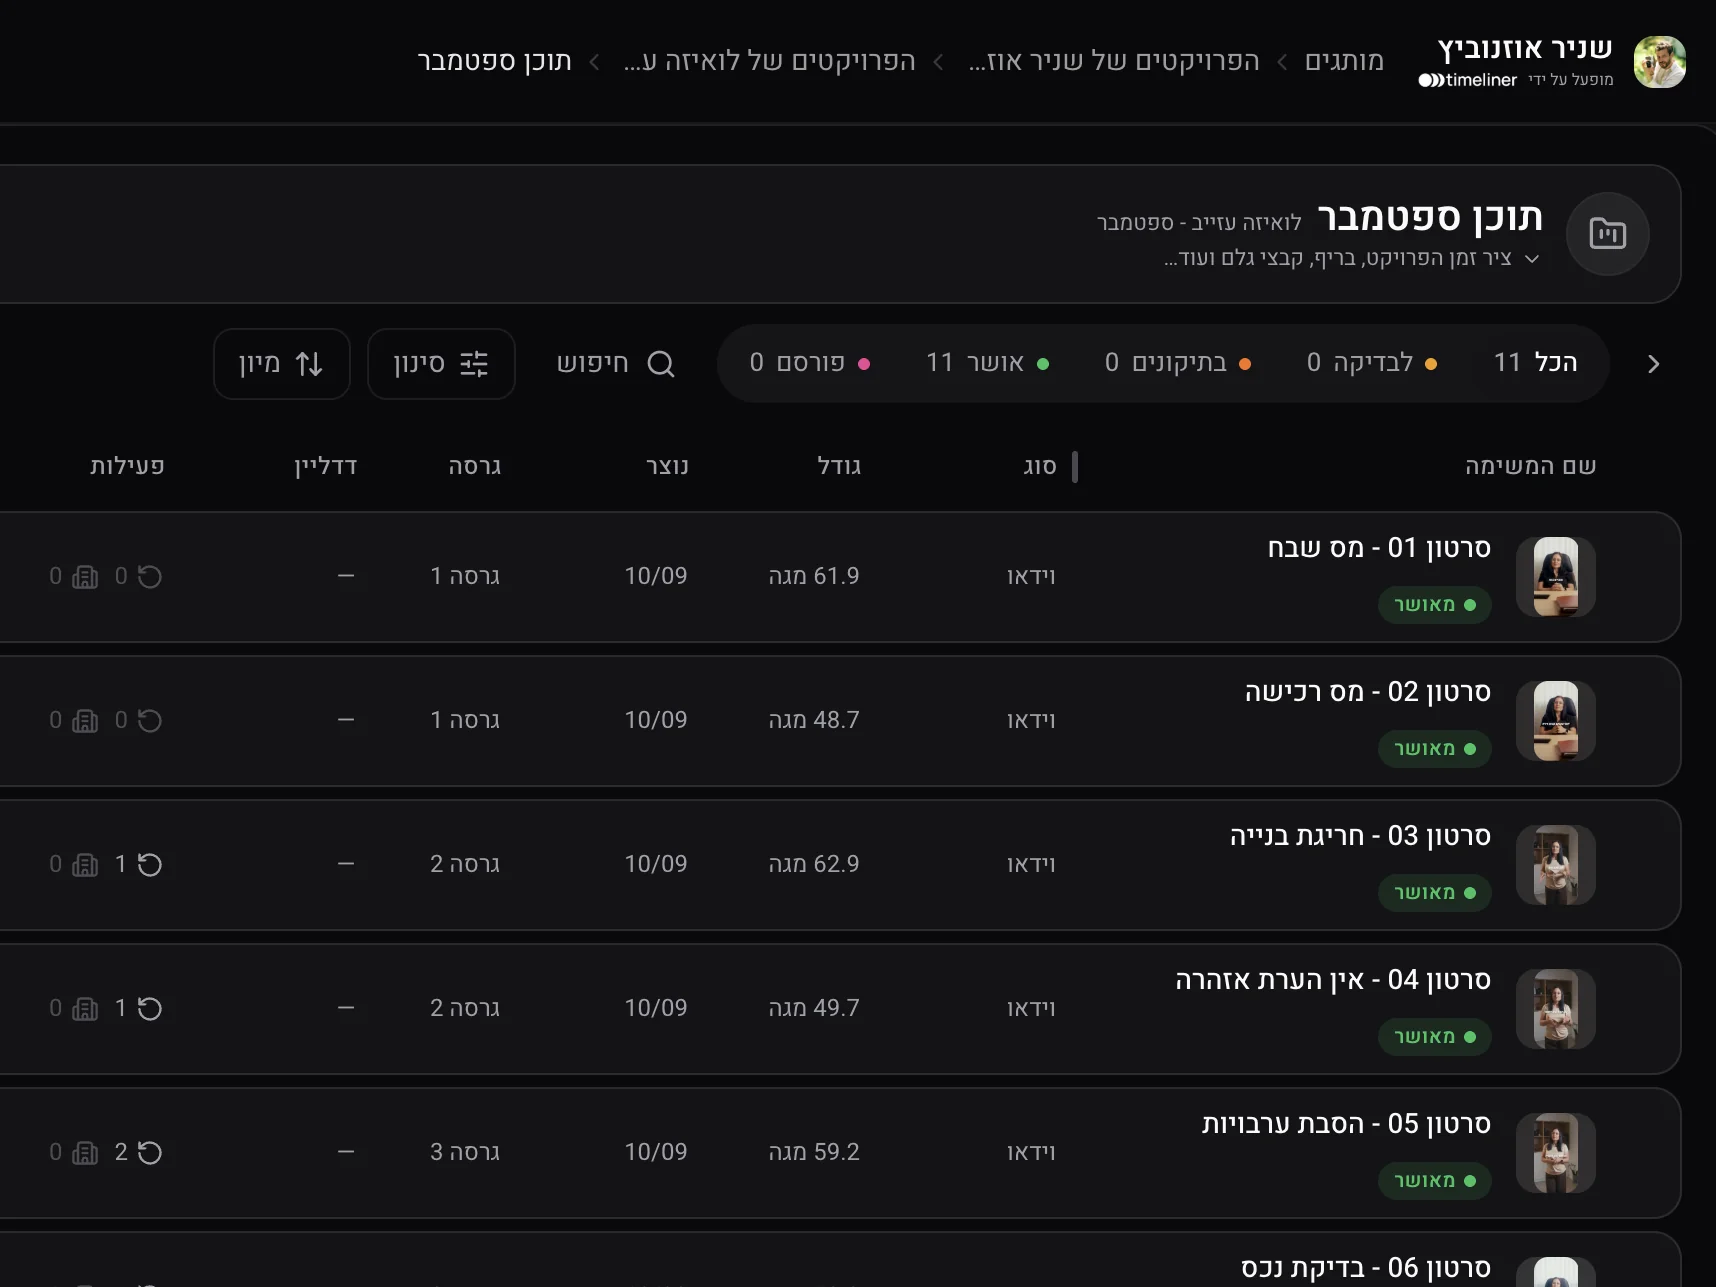This screenshot has height=1287, width=1716.
Task: Click the revisions icon in row סרטון 04
Action: [x=149, y=1009]
